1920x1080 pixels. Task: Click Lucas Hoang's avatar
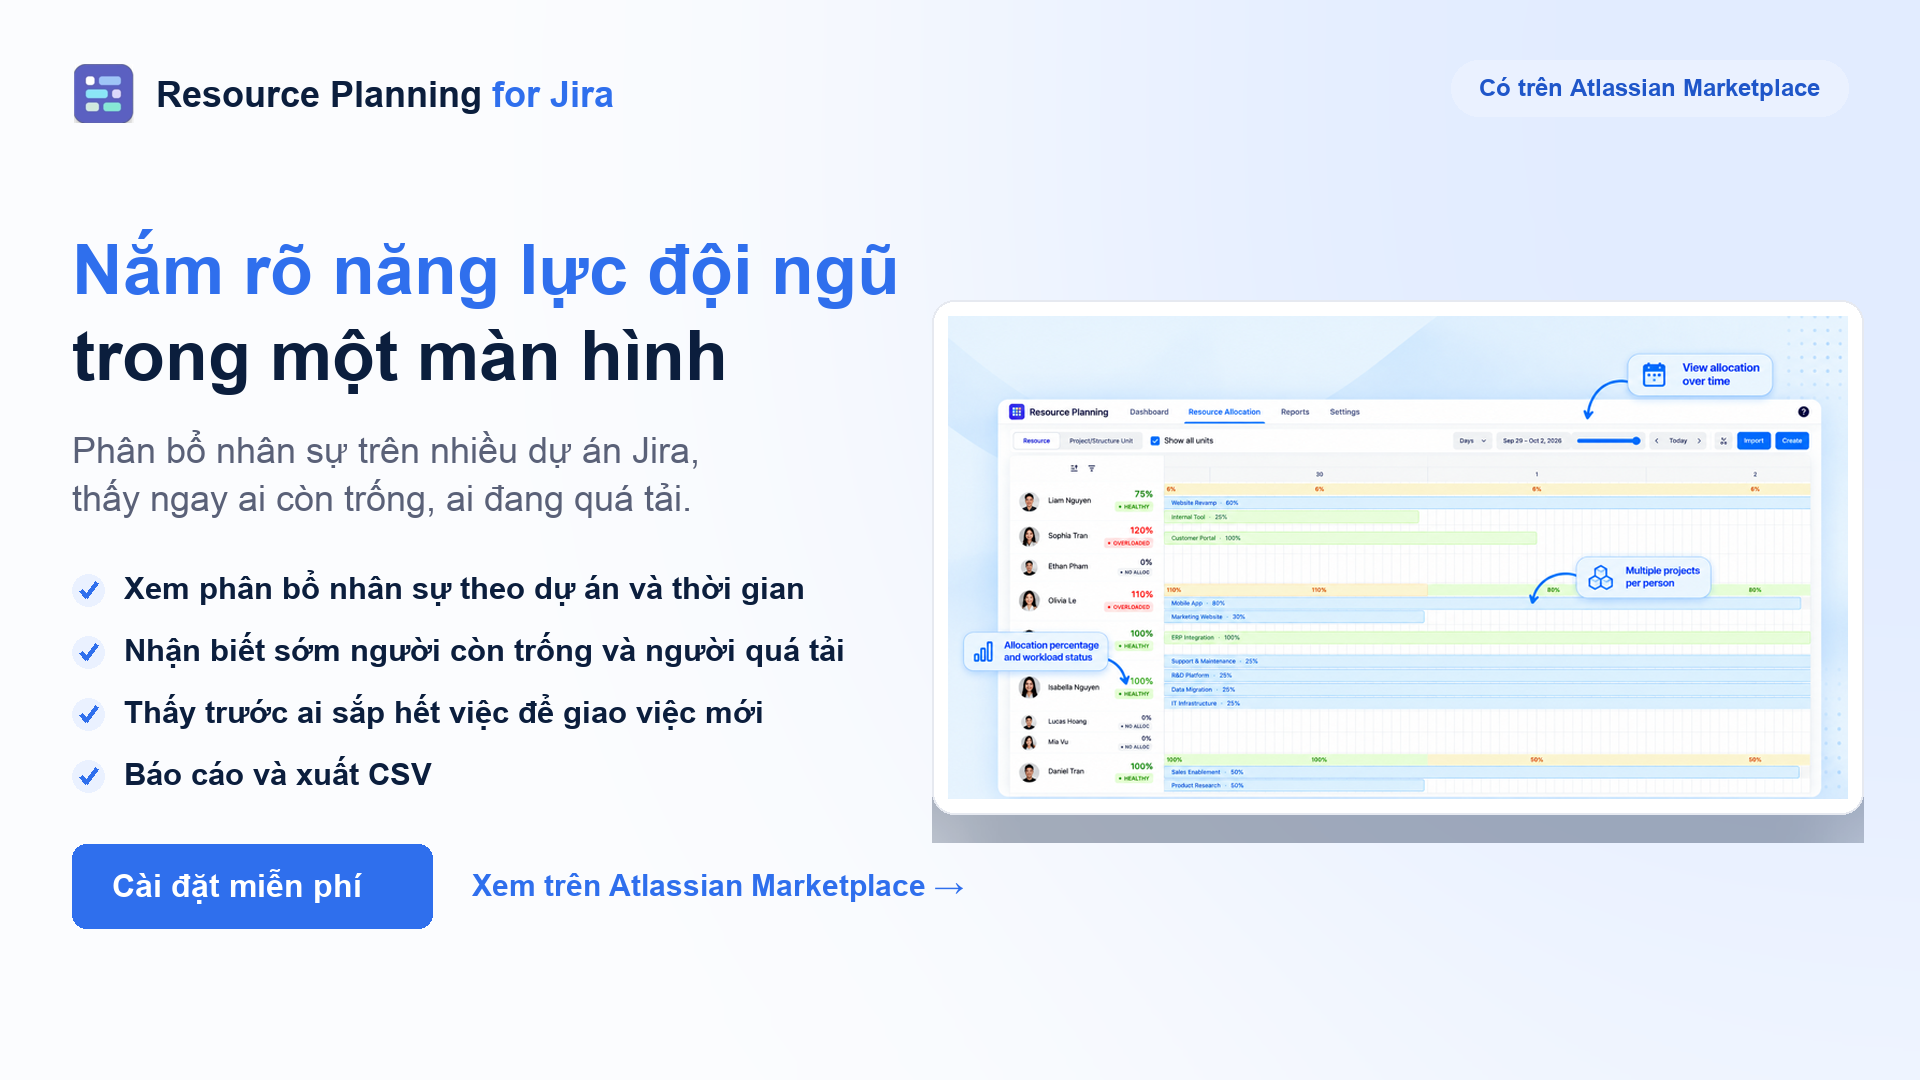1028,721
